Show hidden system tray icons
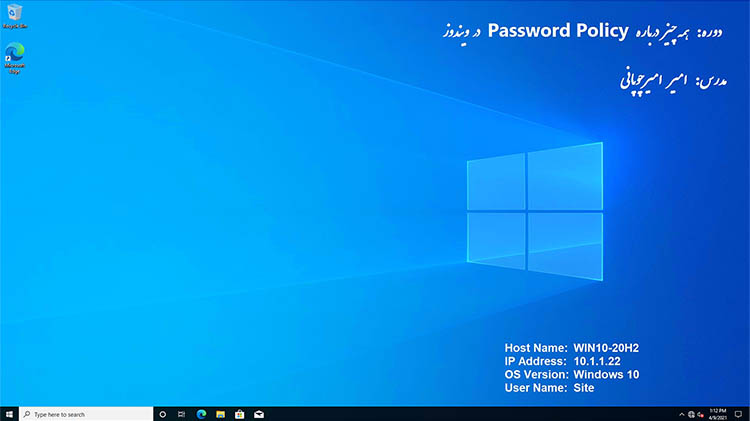Image resolution: width=750 pixels, height=421 pixels. coord(682,414)
